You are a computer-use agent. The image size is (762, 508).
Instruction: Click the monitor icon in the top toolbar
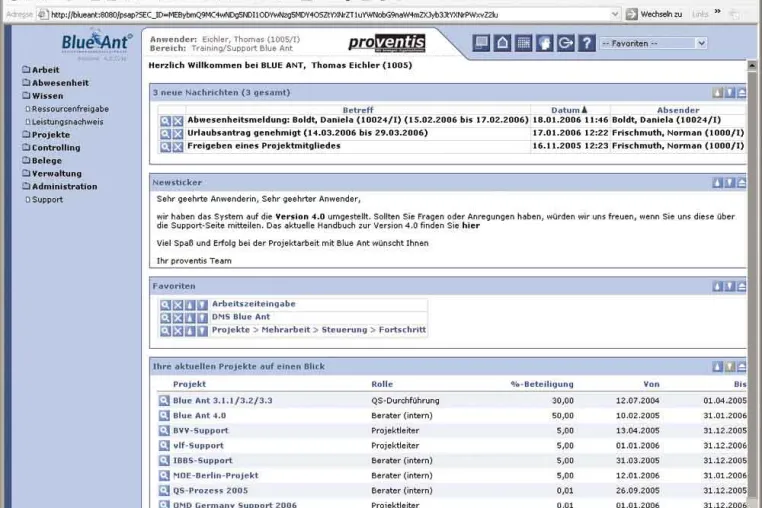click(481, 43)
